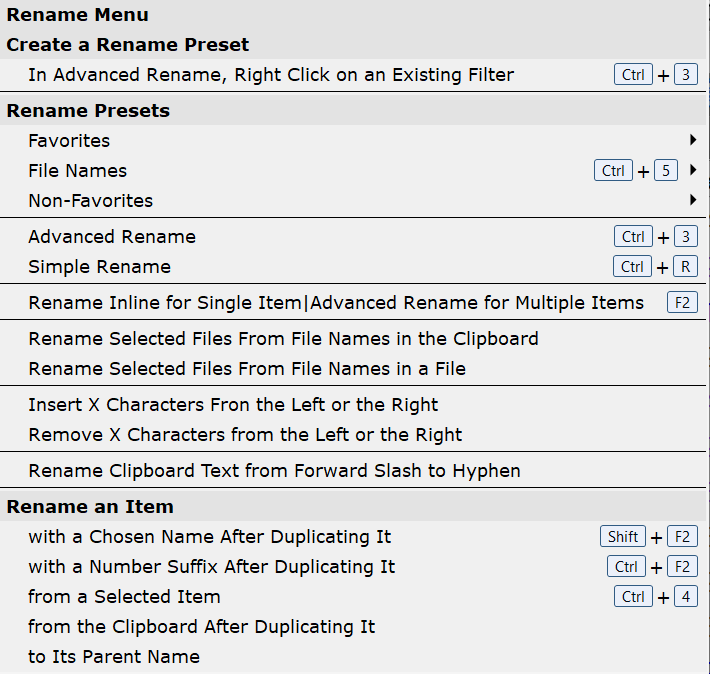The height and width of the screenshot is (674, 710).
Task: Choose with a Number Suffix After Duplicating It
Action: click(x=211, y=567)
